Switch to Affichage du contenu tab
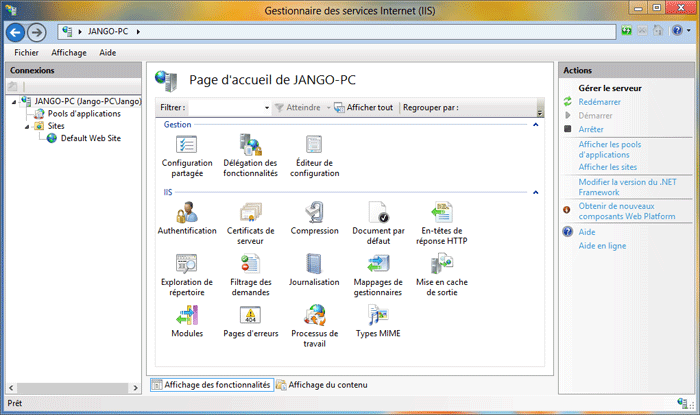700x415 pixels. [322, 385]
